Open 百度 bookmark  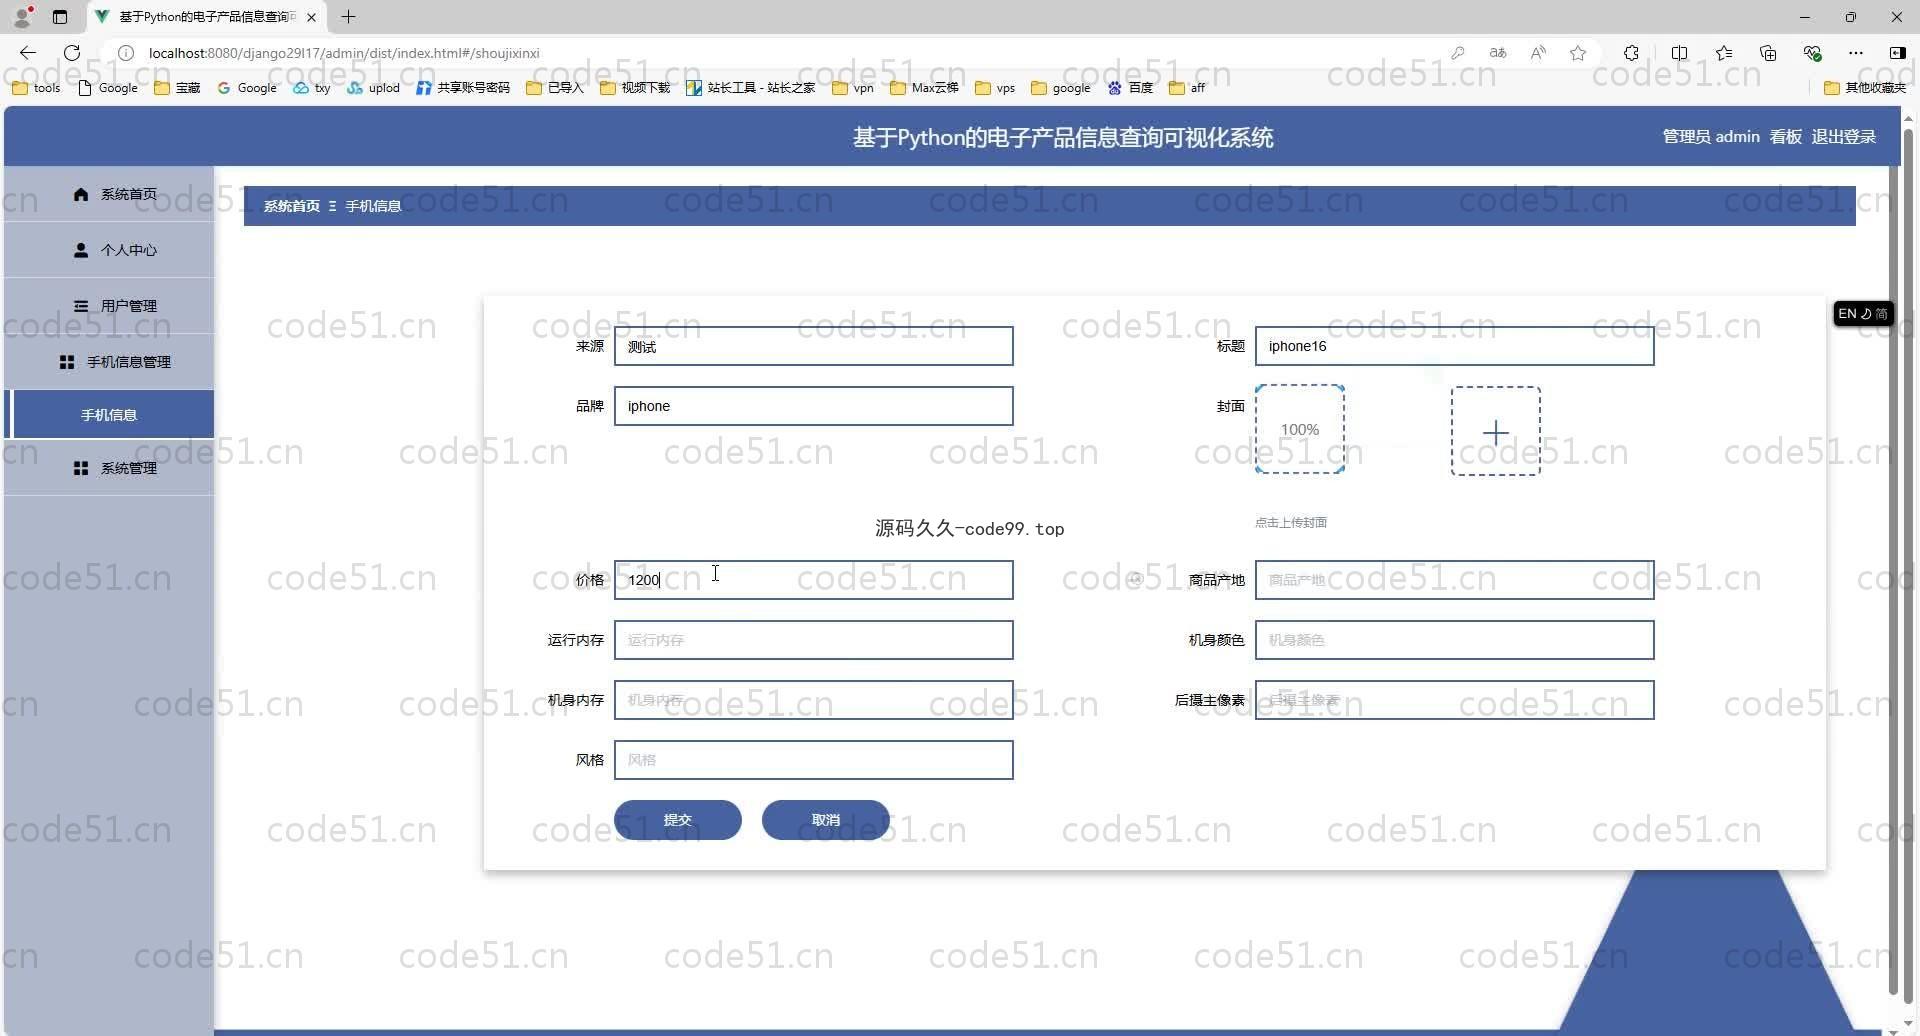pyautogui.click(x=1131, y=88)
